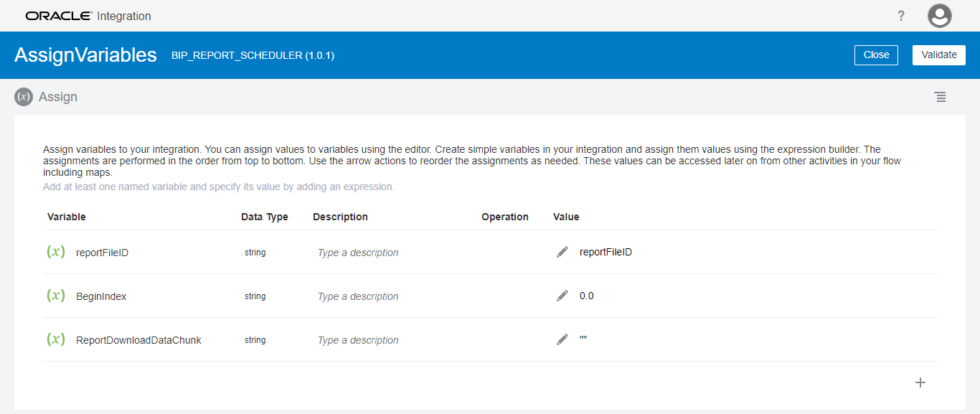Click the variable icon next to reportFileID
Image resolution: width=980 pixels, height=414 pixels.
(x=56, y=252)
